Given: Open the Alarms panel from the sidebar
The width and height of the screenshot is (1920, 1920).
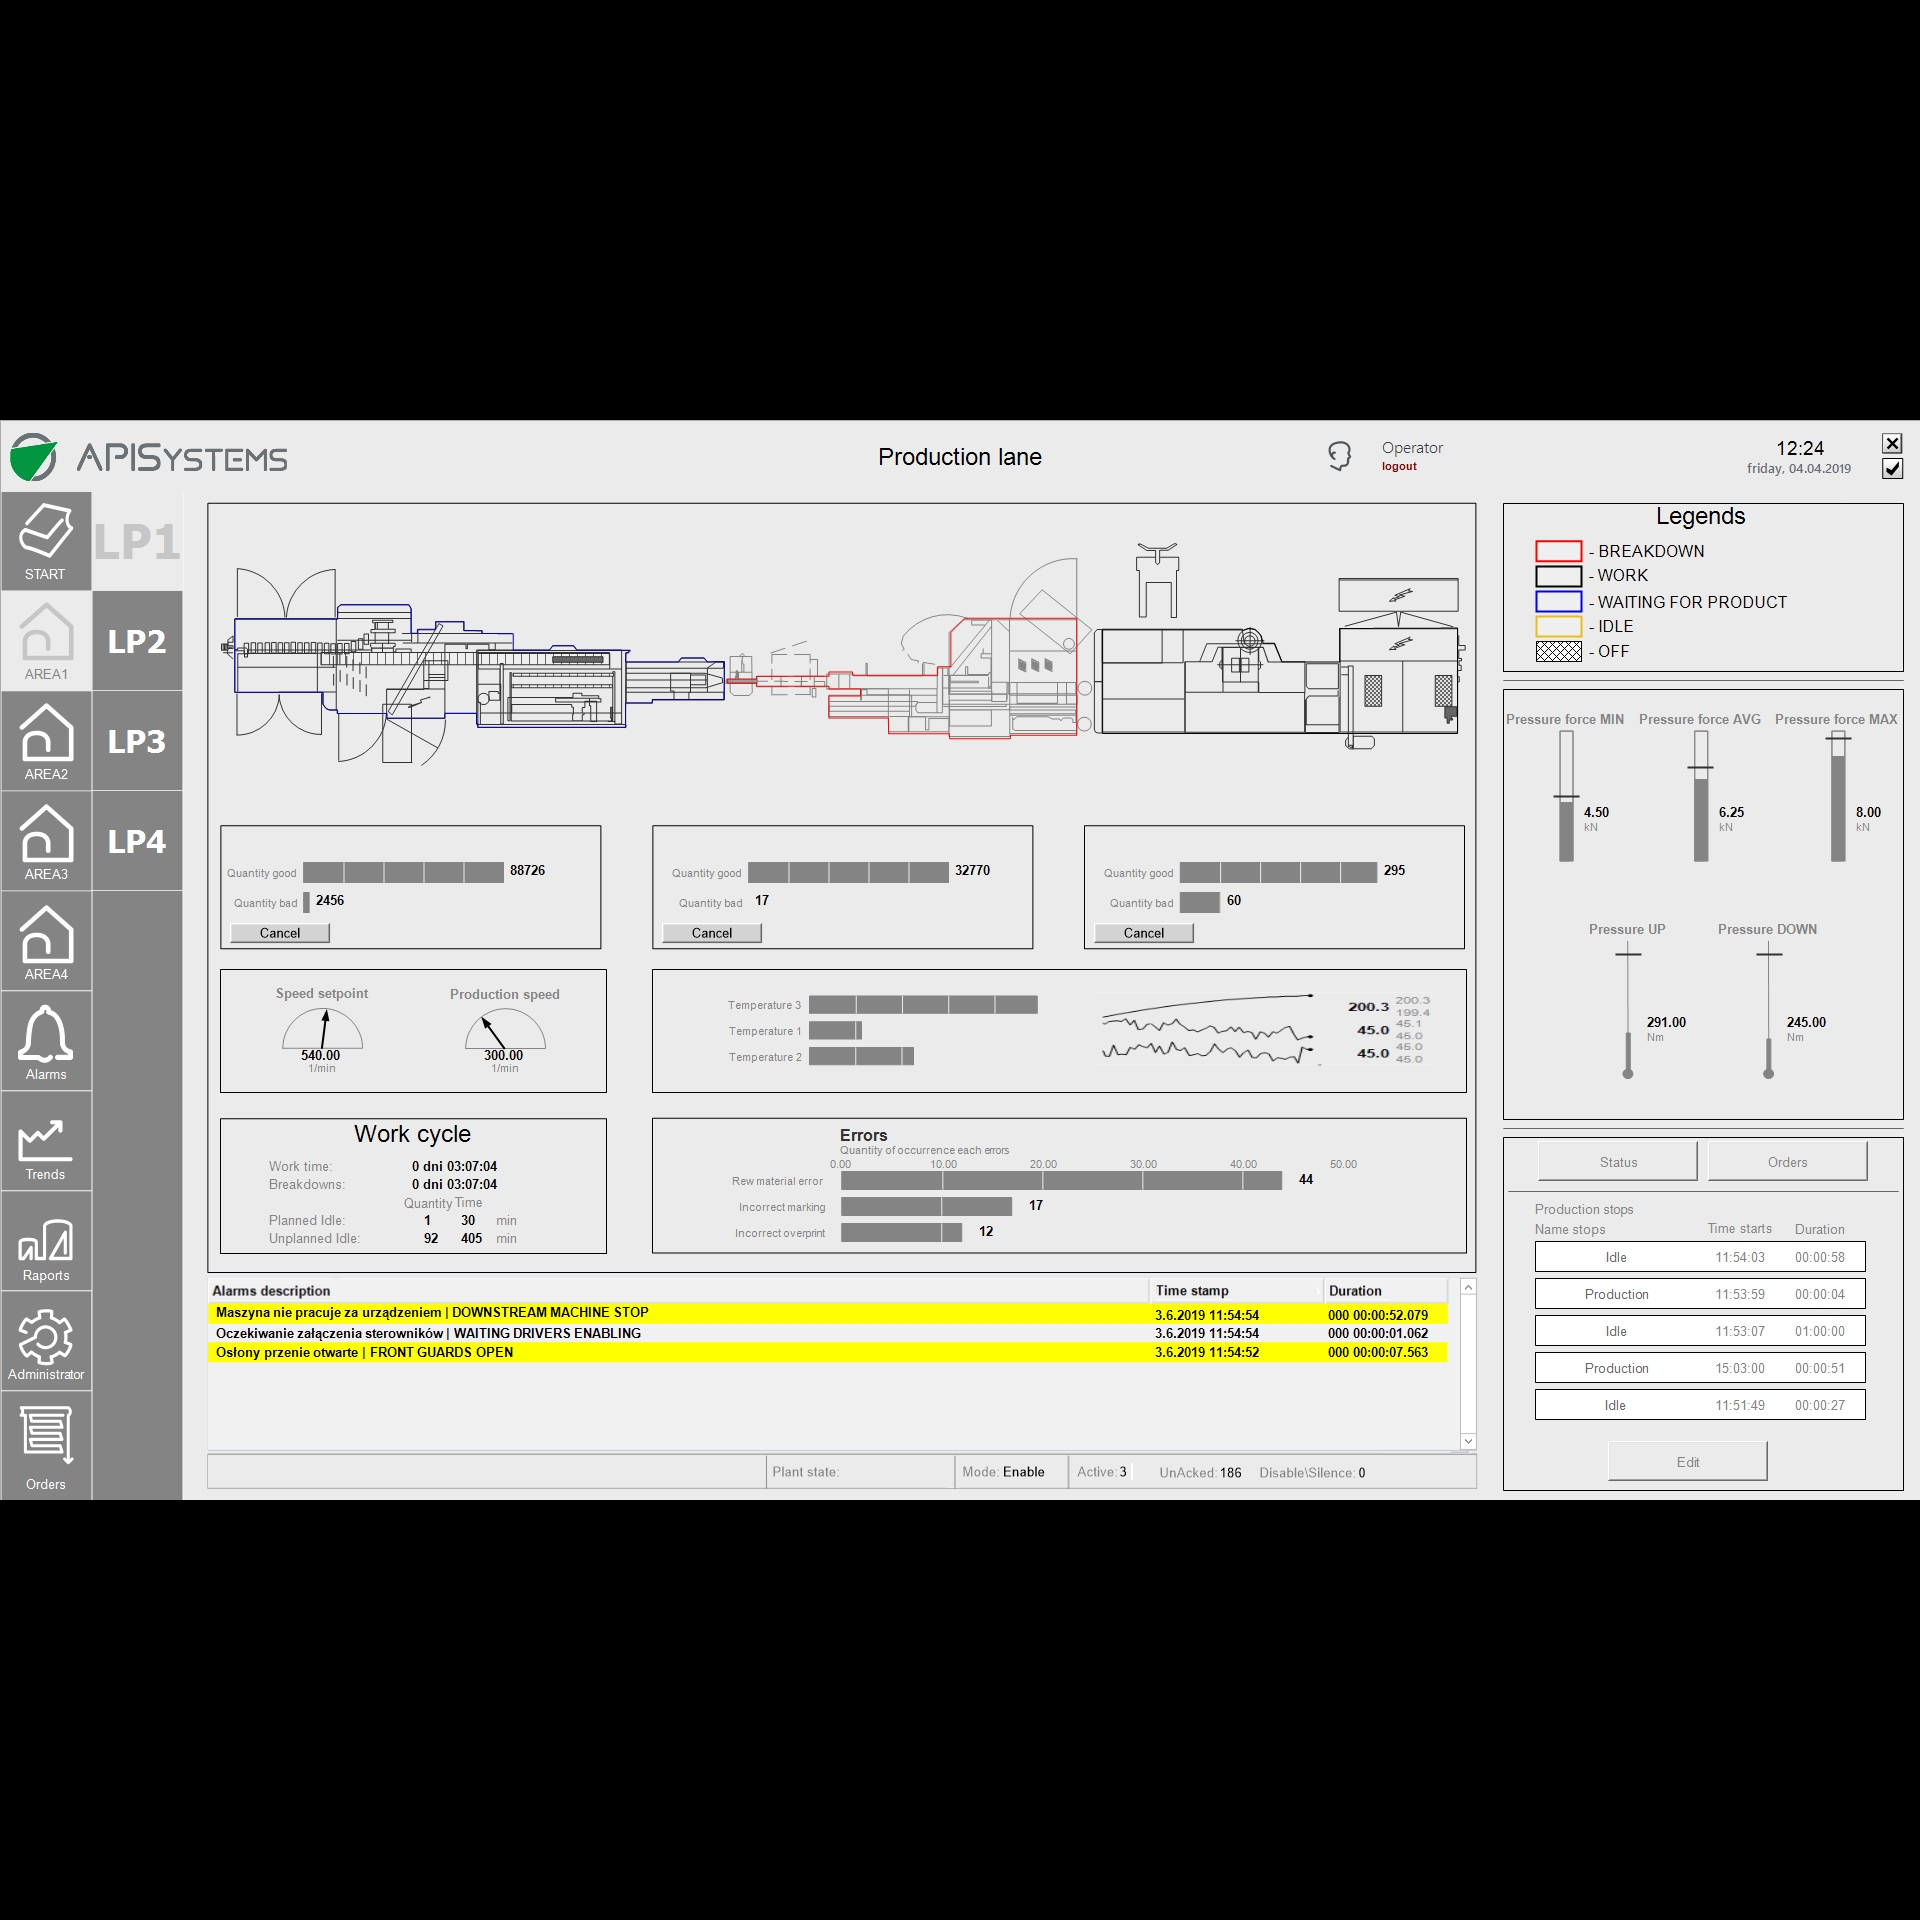Looking at the screenshot, I should pos(46,1040).
